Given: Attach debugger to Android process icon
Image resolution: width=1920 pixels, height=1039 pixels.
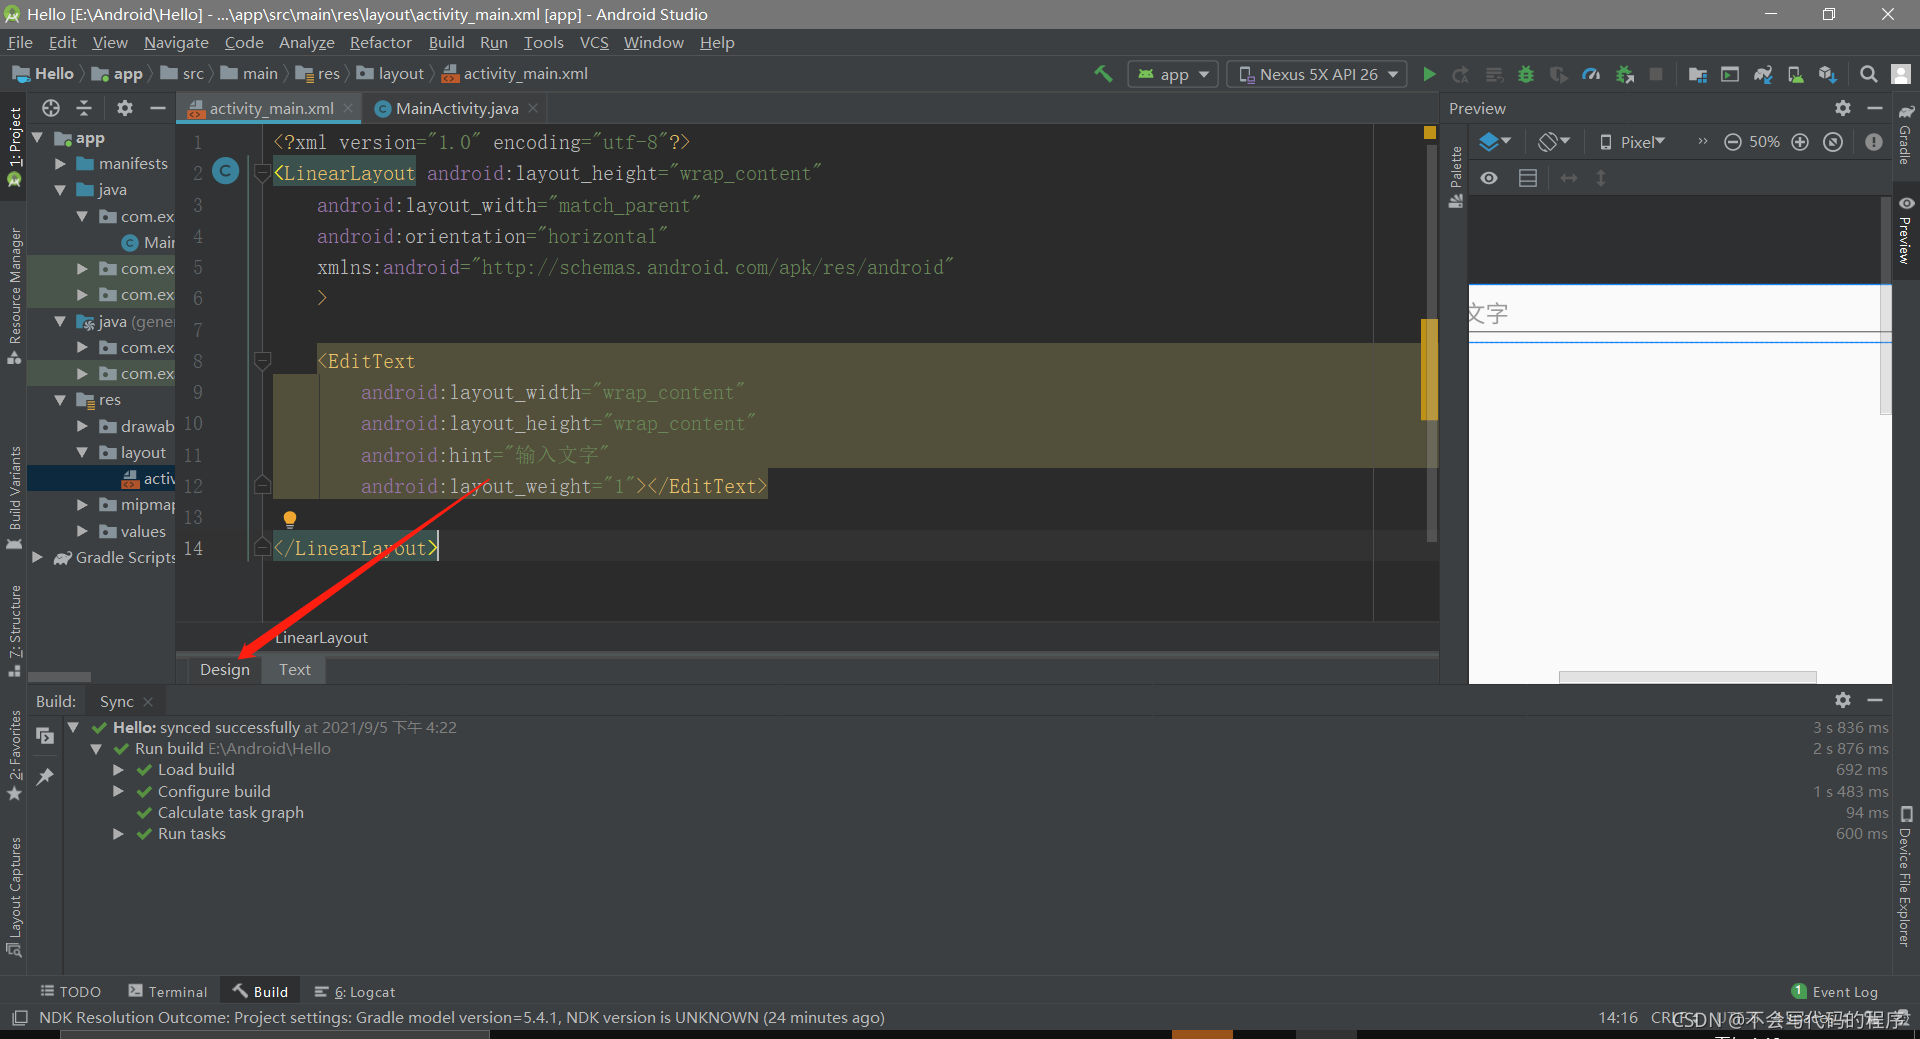Looking at the screenshot, I should pos(1624,74).
